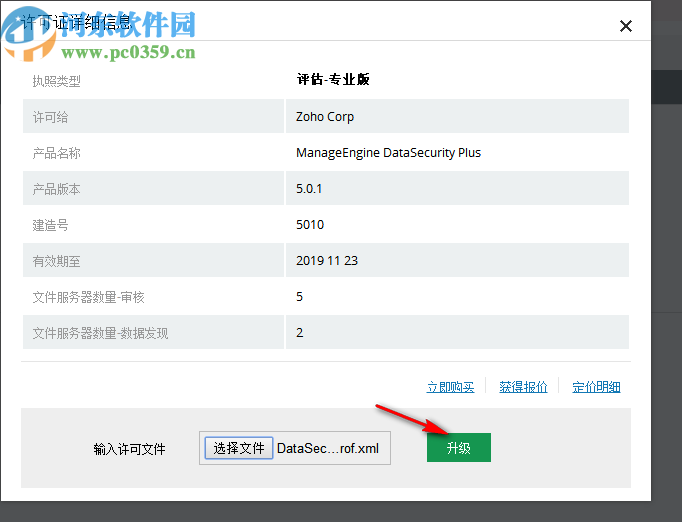Select the Zoho Corp licensee value
The width and height of the screenshot is (682, 522).
pos(325,117)
